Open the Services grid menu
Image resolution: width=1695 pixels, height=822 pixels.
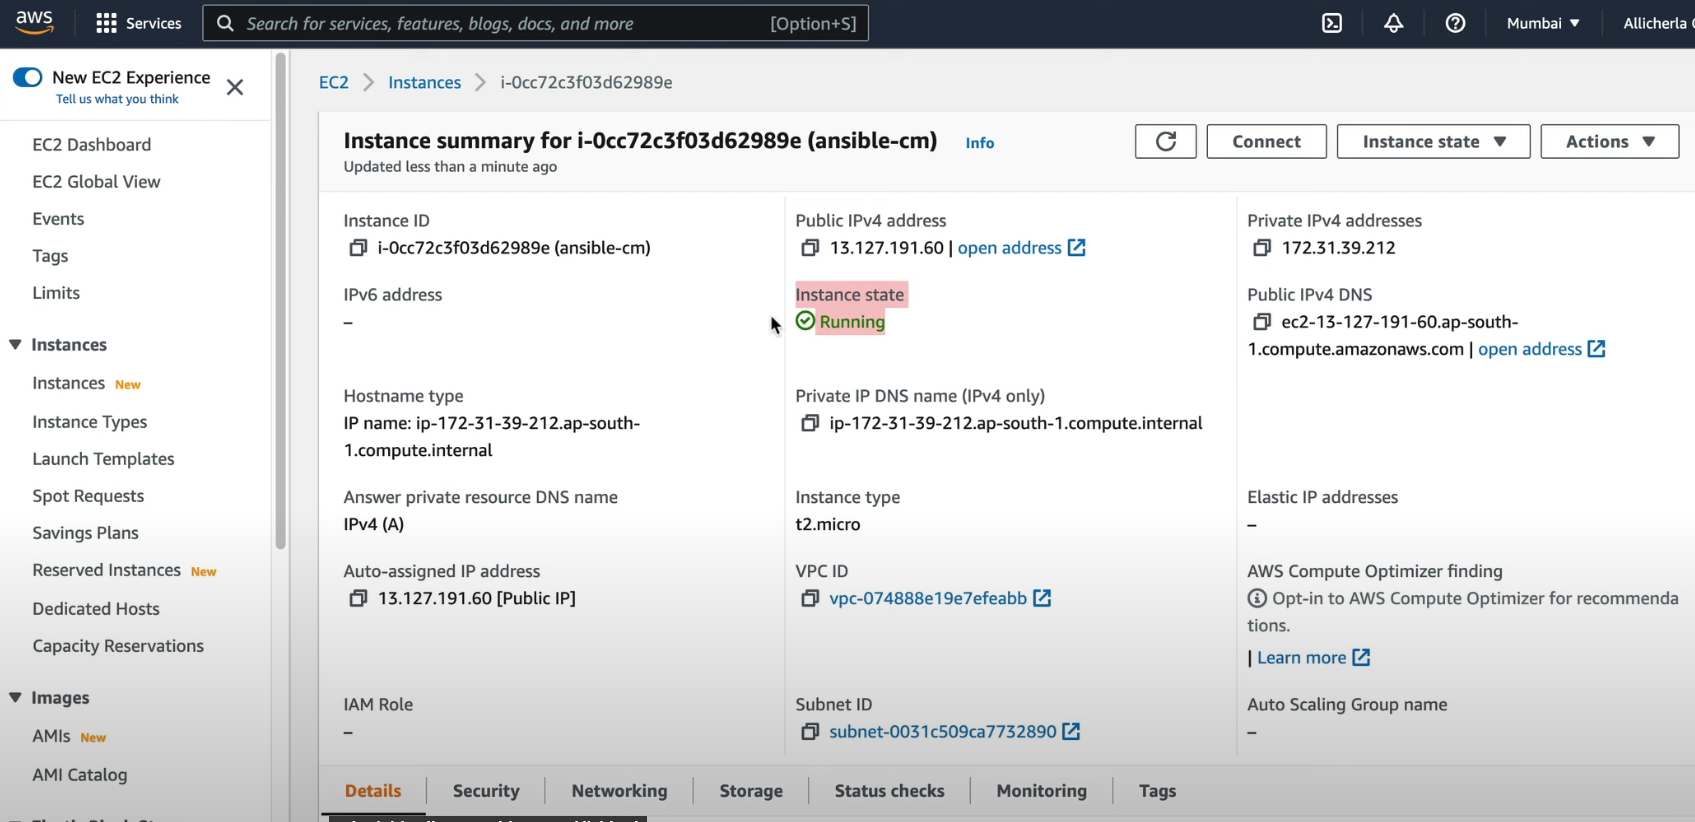pos(138,23)
